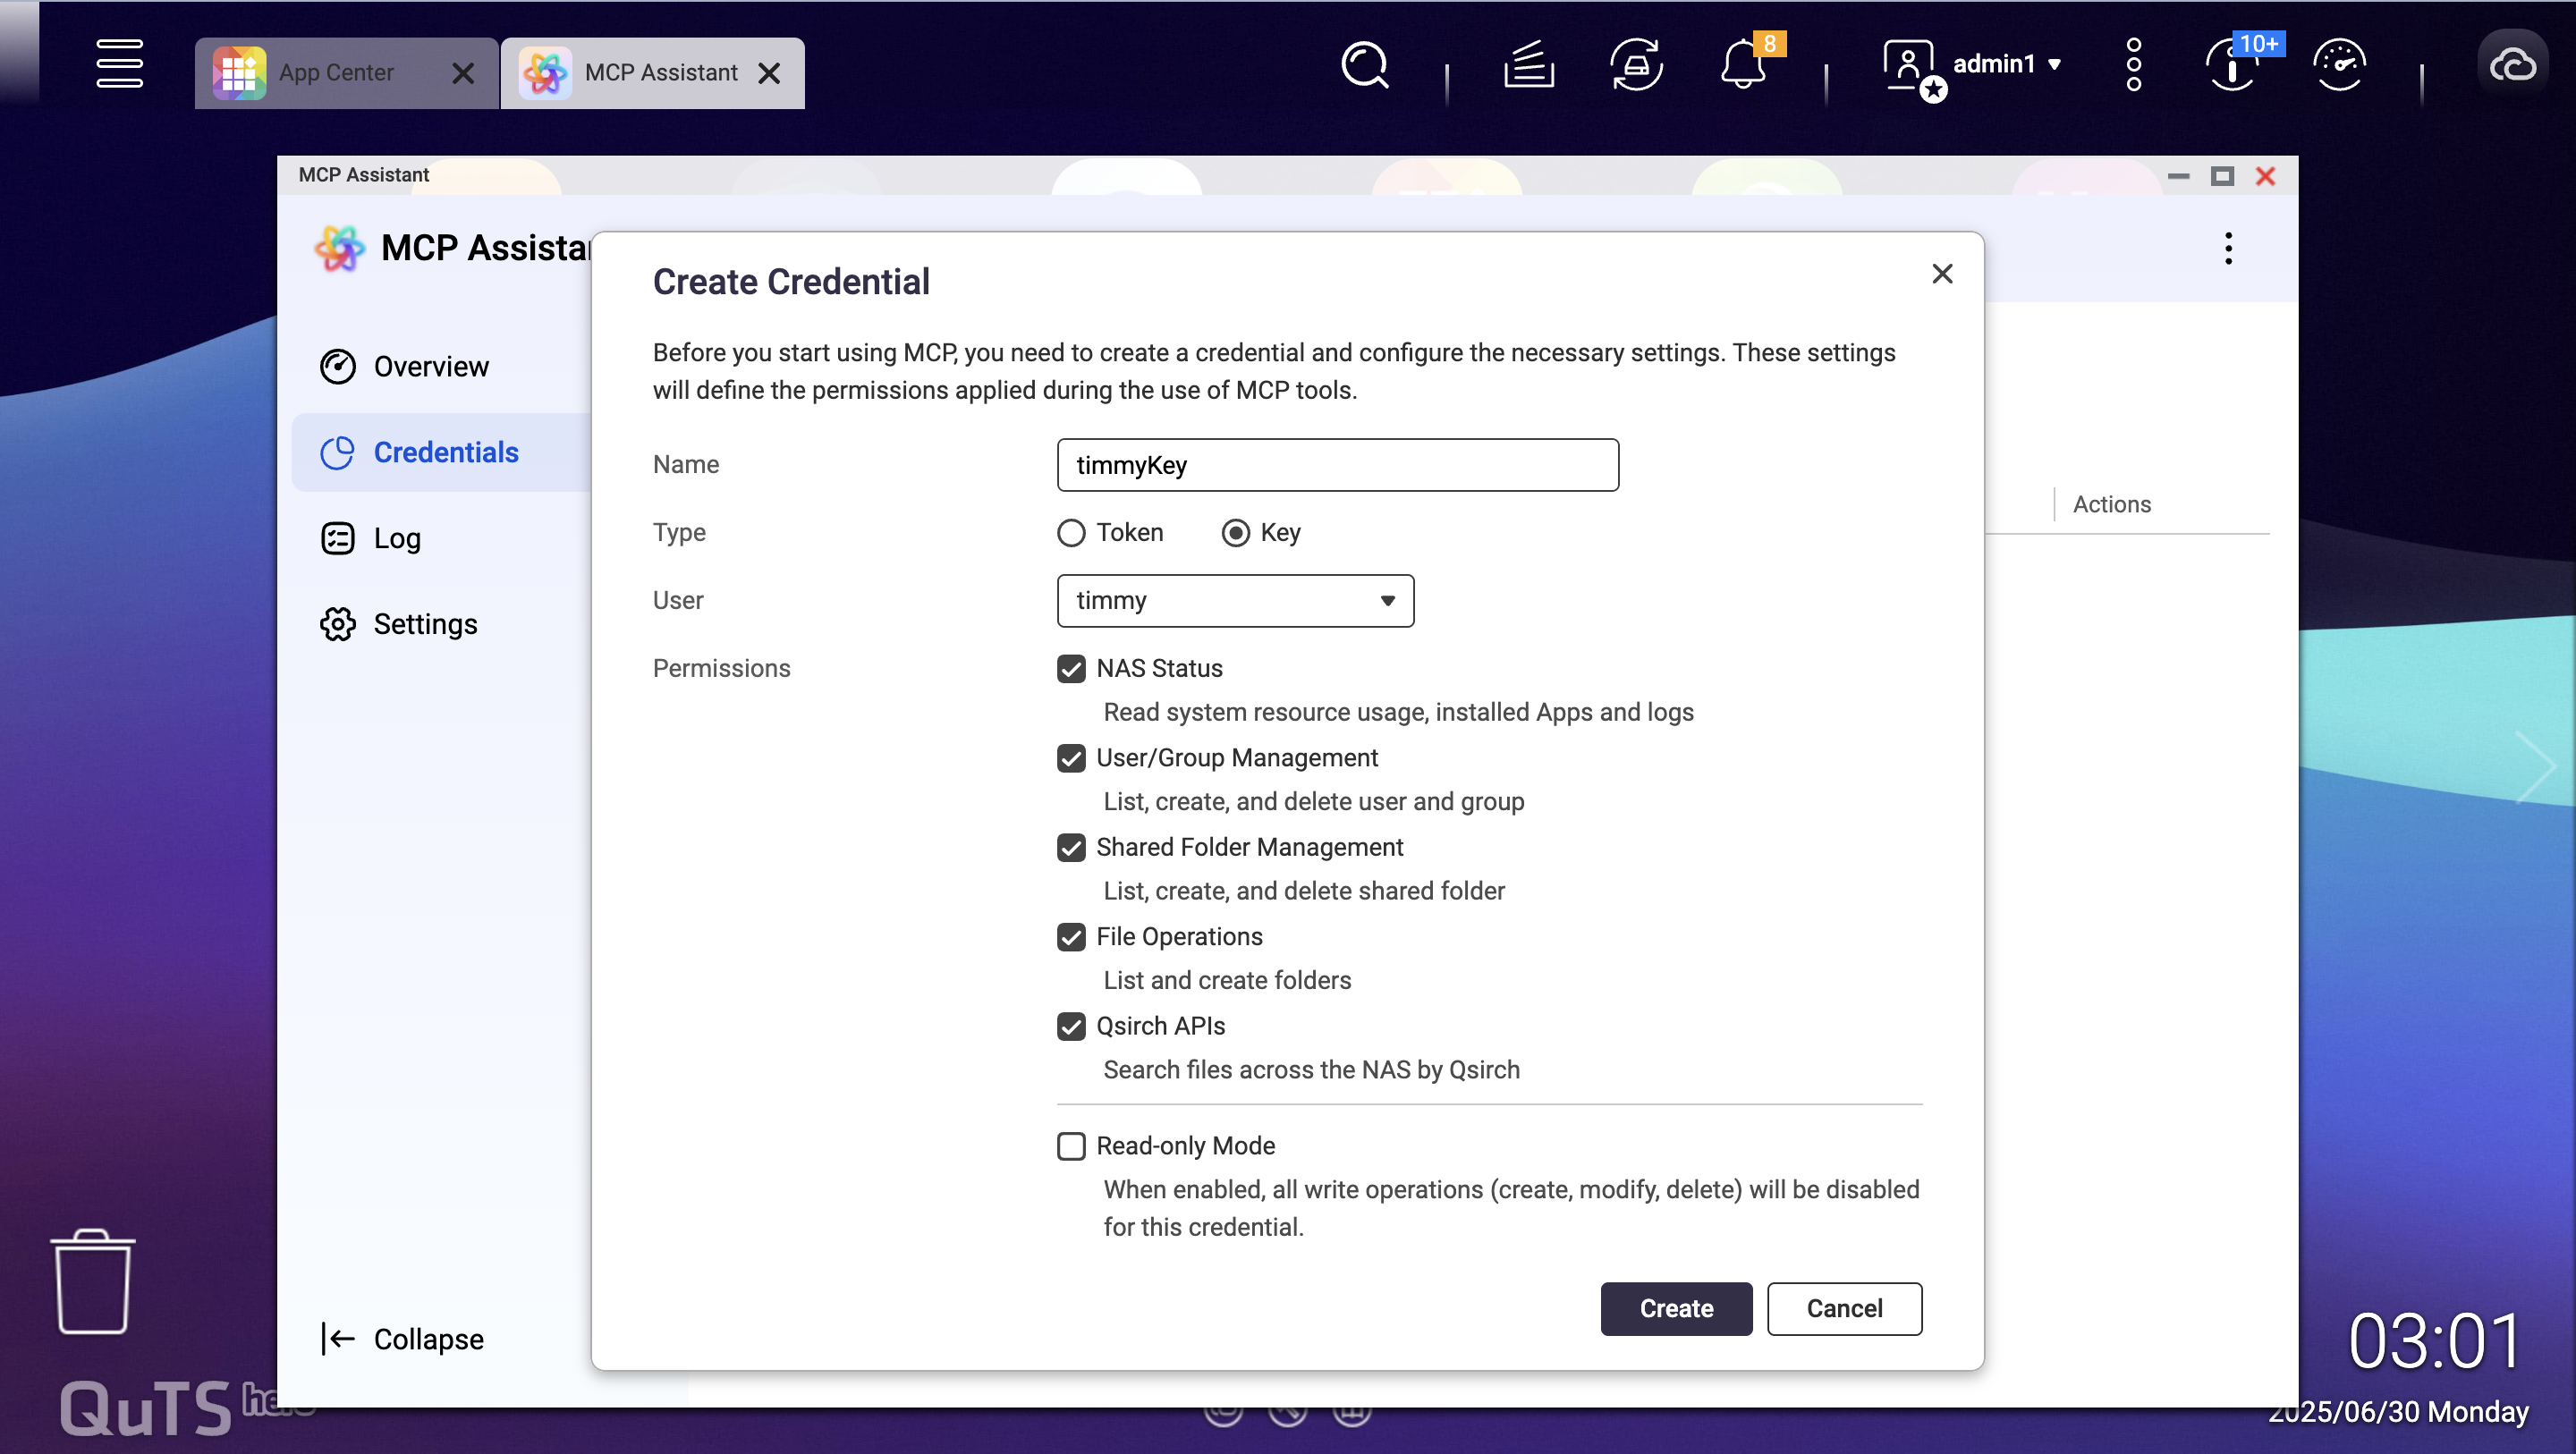Expand the User dropdown showing timmy
This screenshot has width=2576, height=1454.
click(x=1235, y=601)
